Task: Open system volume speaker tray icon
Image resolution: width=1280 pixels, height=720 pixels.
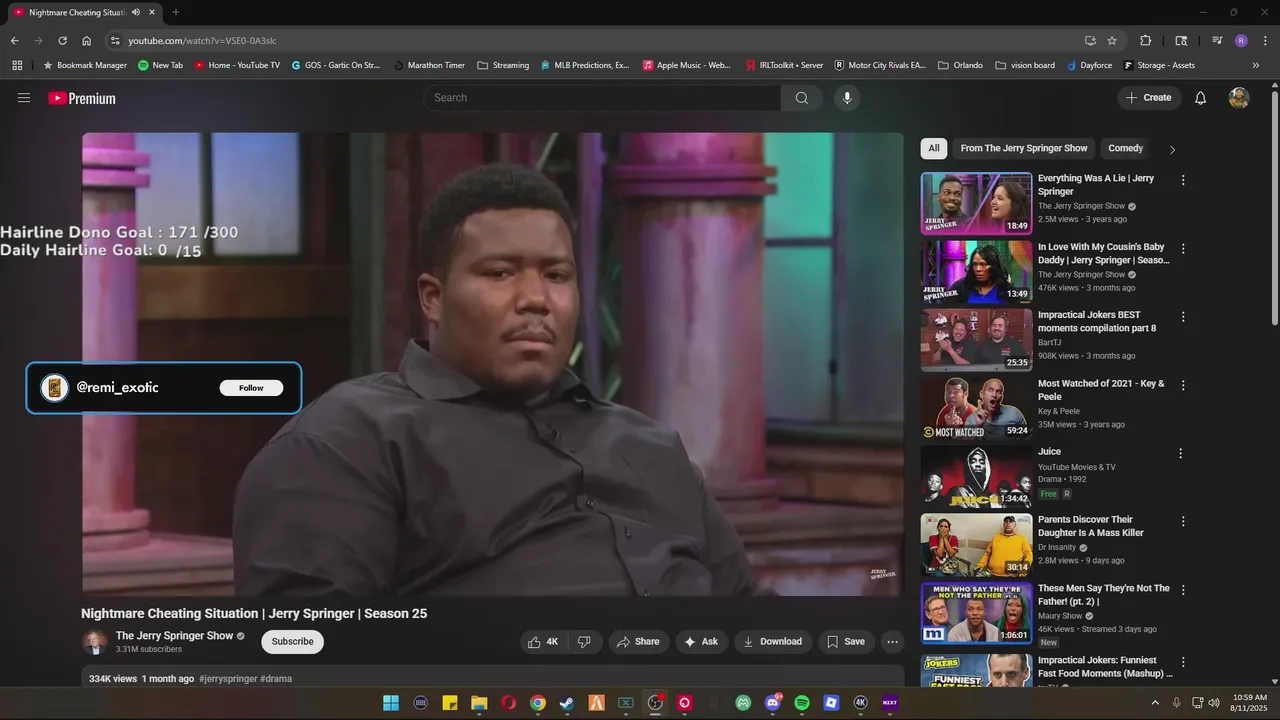Action: (x=1213, y=703)
